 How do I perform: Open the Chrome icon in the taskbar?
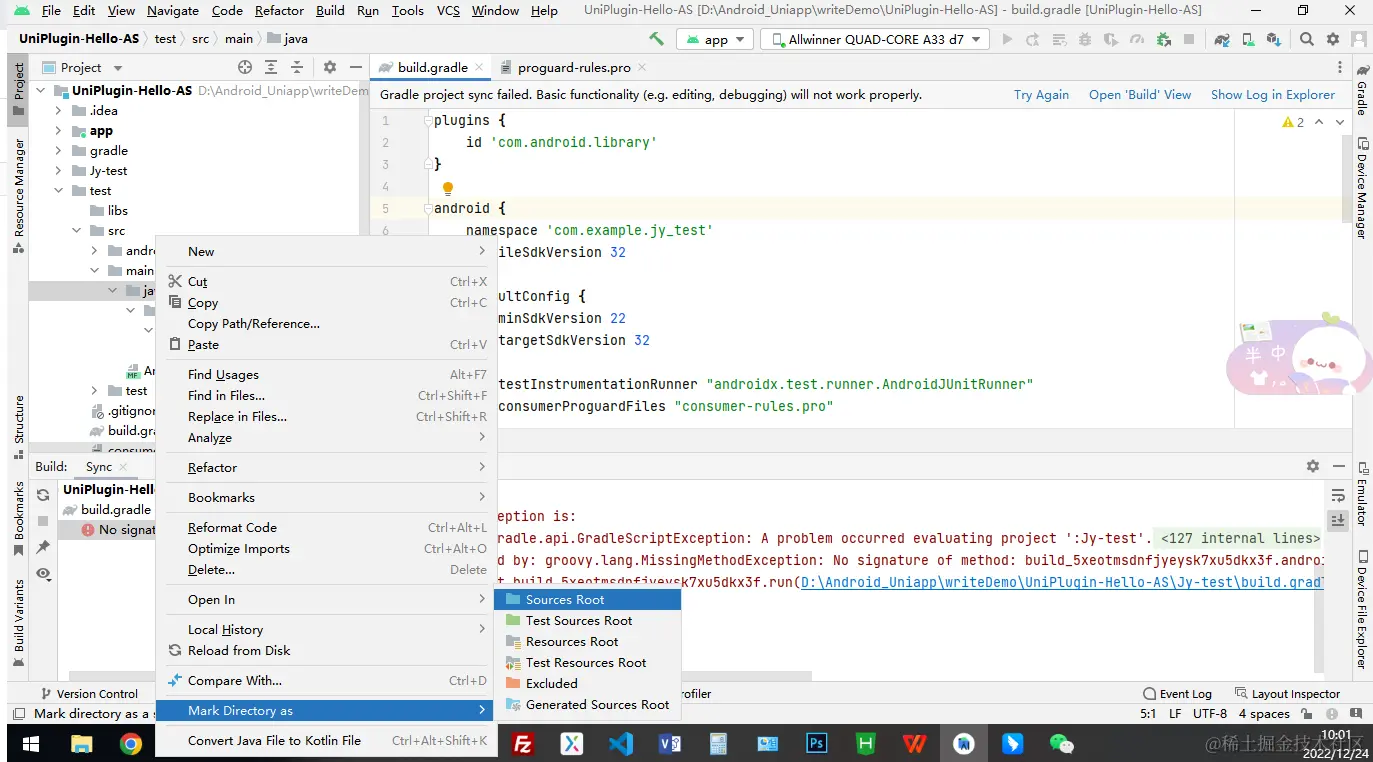(x=130, y=743)
